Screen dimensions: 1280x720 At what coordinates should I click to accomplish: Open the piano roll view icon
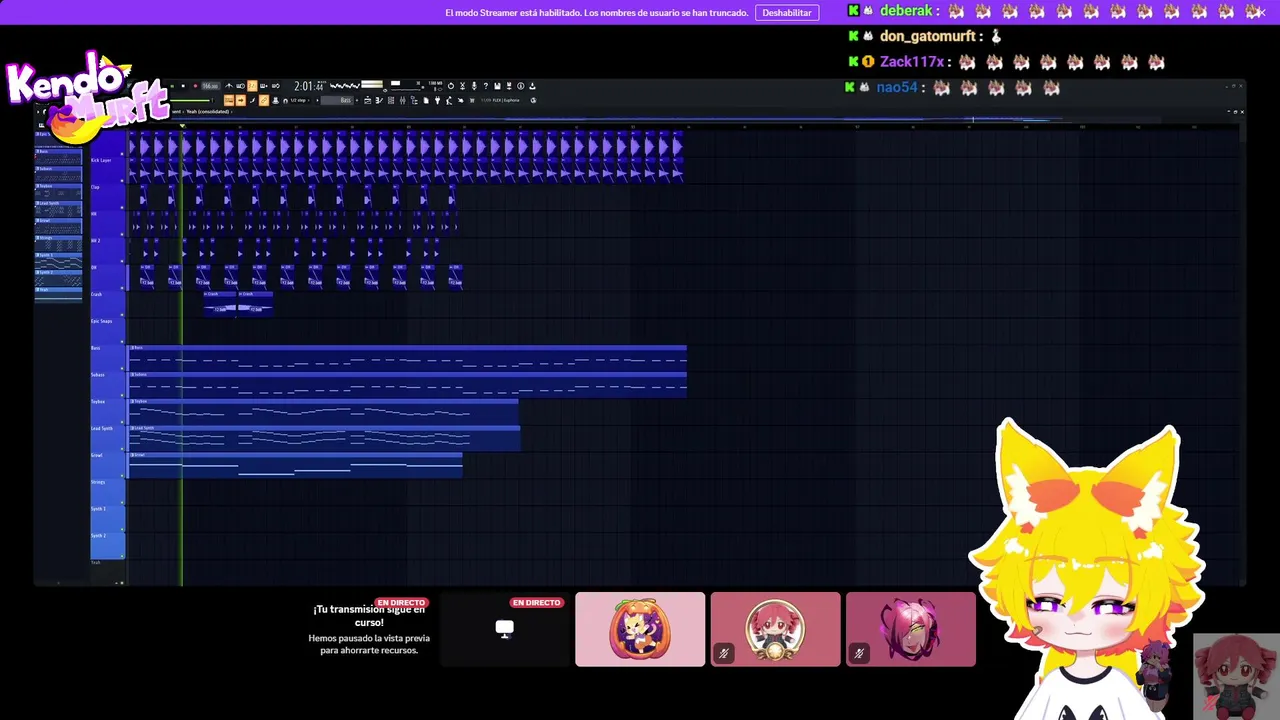point(379,100)
